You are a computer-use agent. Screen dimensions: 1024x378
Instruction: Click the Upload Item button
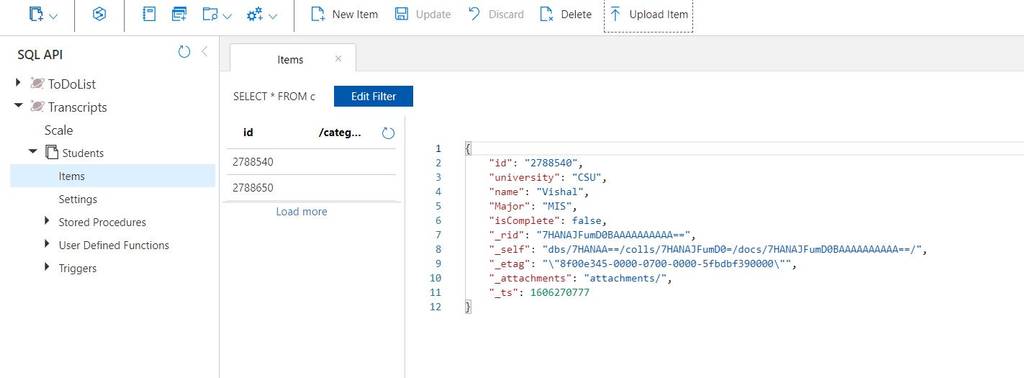coord(648,14)
